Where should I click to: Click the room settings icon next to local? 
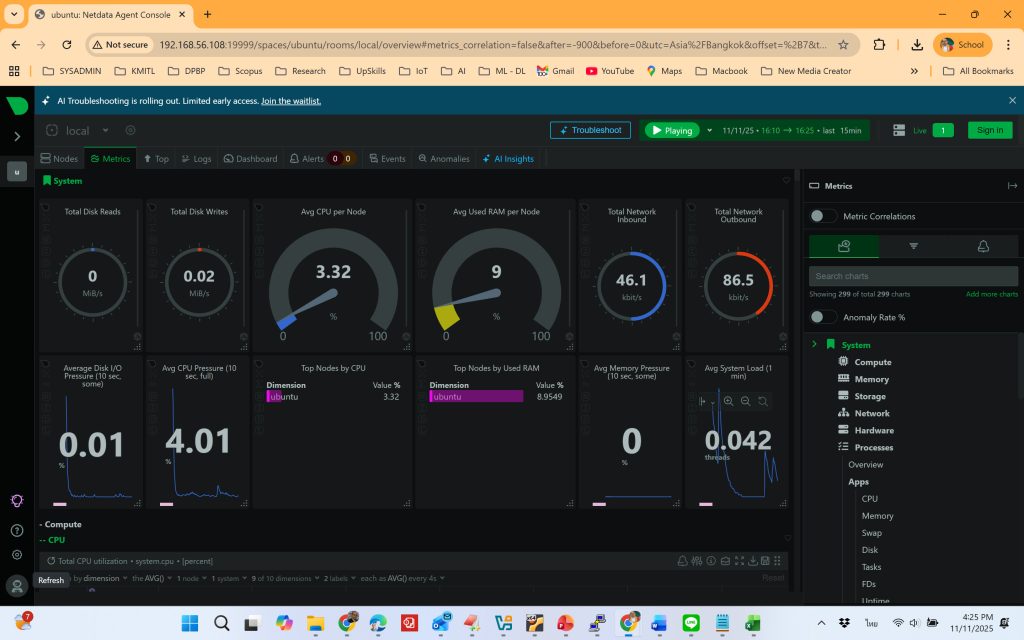[x=130, y=130]
